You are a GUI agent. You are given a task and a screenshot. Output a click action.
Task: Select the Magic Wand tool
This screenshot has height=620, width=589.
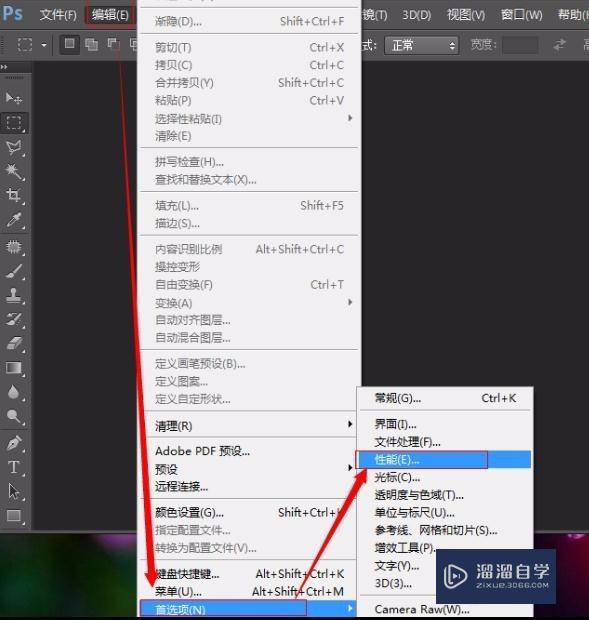tap(14, 172)
